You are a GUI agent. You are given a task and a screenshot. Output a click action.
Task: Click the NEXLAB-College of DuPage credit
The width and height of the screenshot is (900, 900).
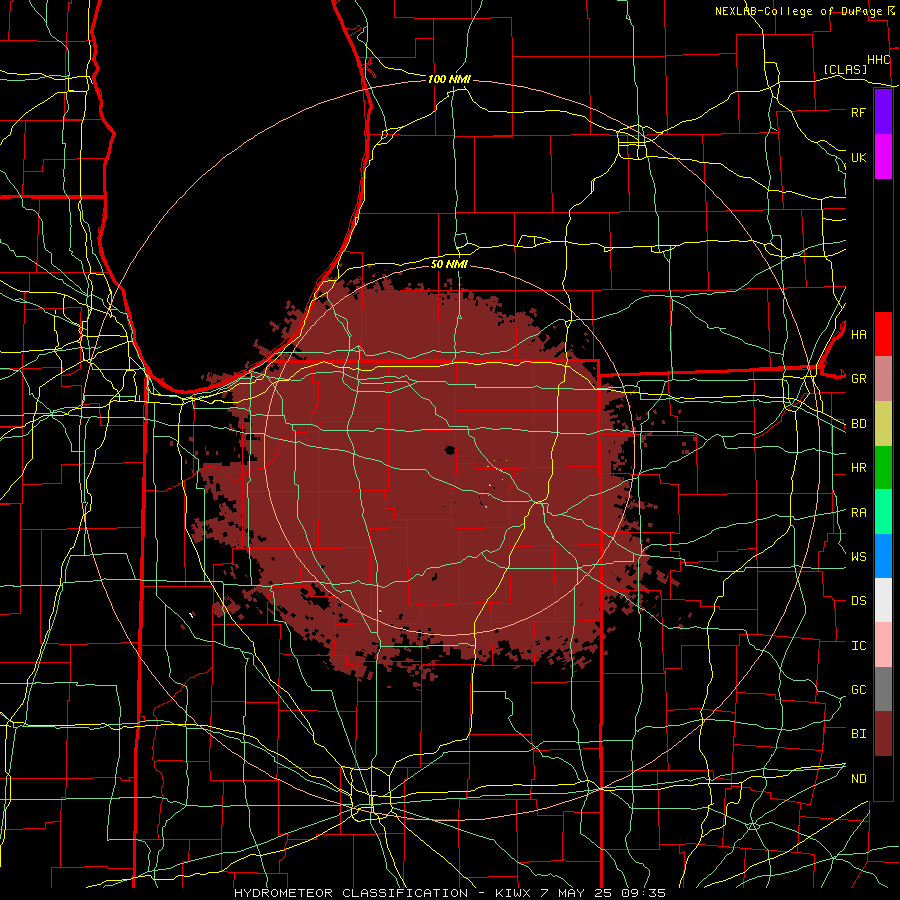coord(798,11)
